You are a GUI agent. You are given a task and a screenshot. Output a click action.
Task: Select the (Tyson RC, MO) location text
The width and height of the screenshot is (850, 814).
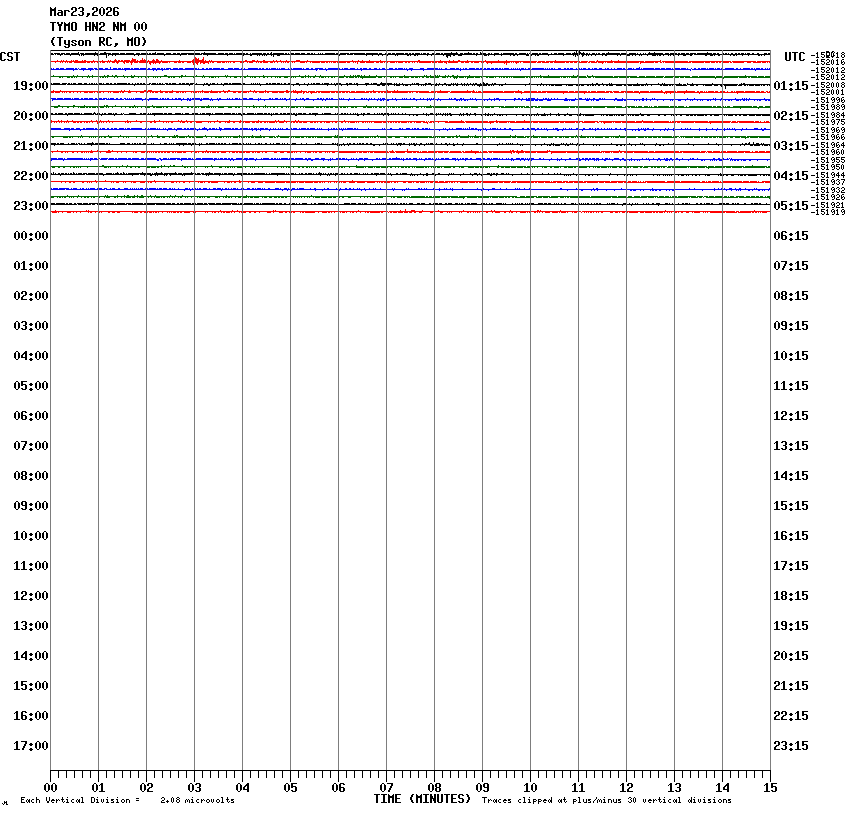98,41
